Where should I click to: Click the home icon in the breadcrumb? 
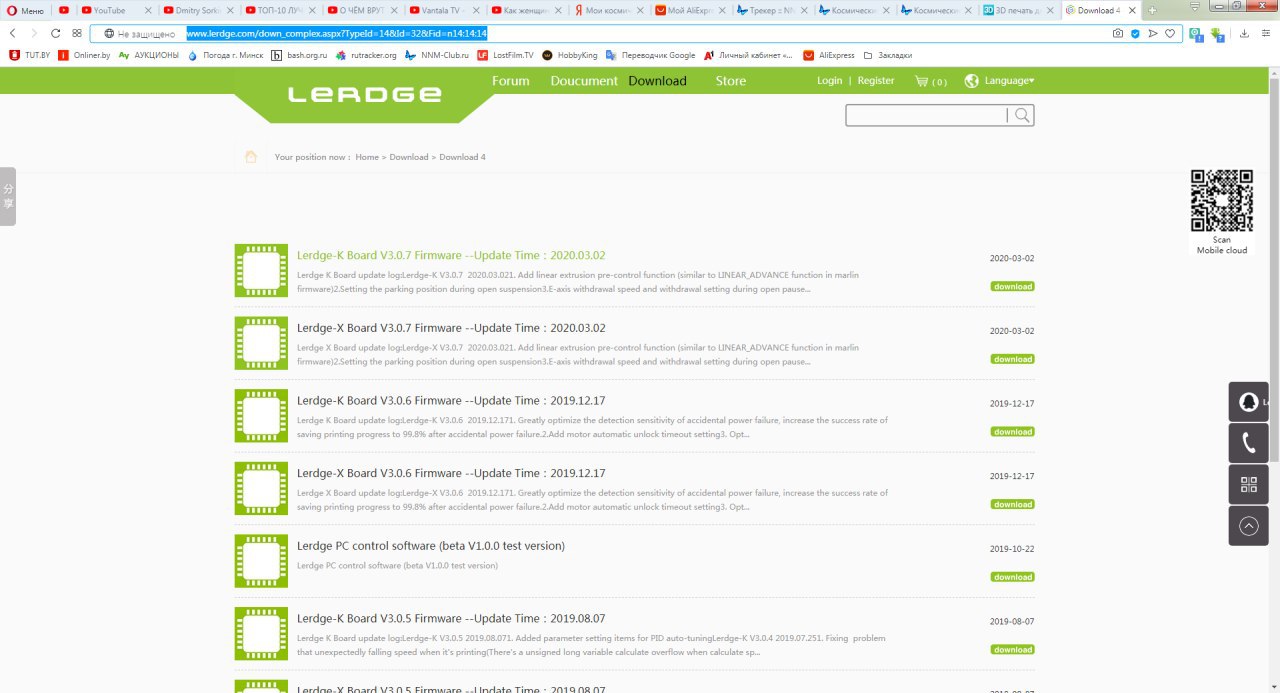coord(251,157)
